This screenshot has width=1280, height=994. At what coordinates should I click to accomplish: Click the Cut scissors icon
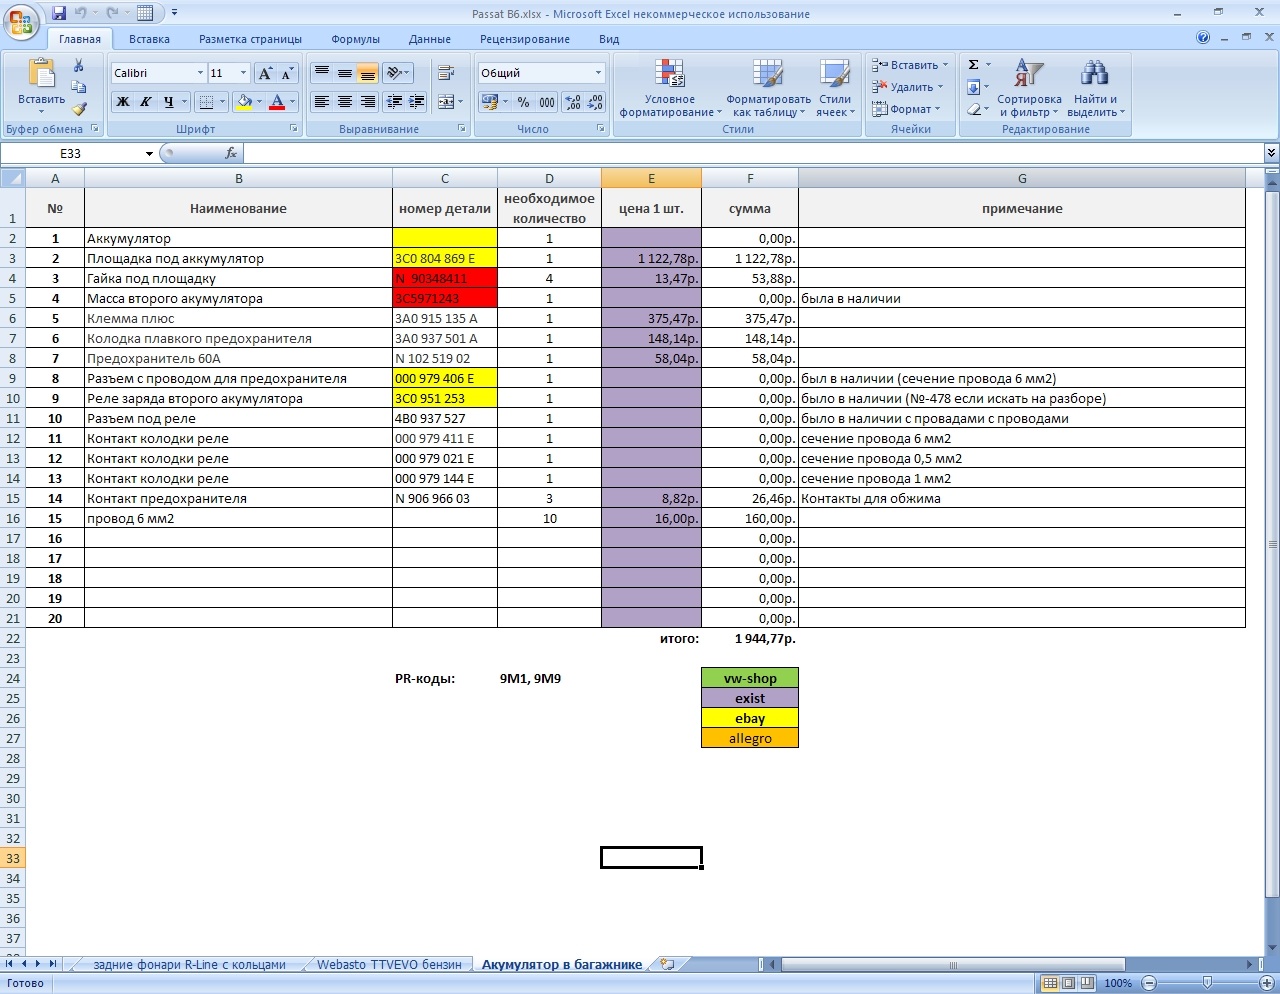pos(79,66)
